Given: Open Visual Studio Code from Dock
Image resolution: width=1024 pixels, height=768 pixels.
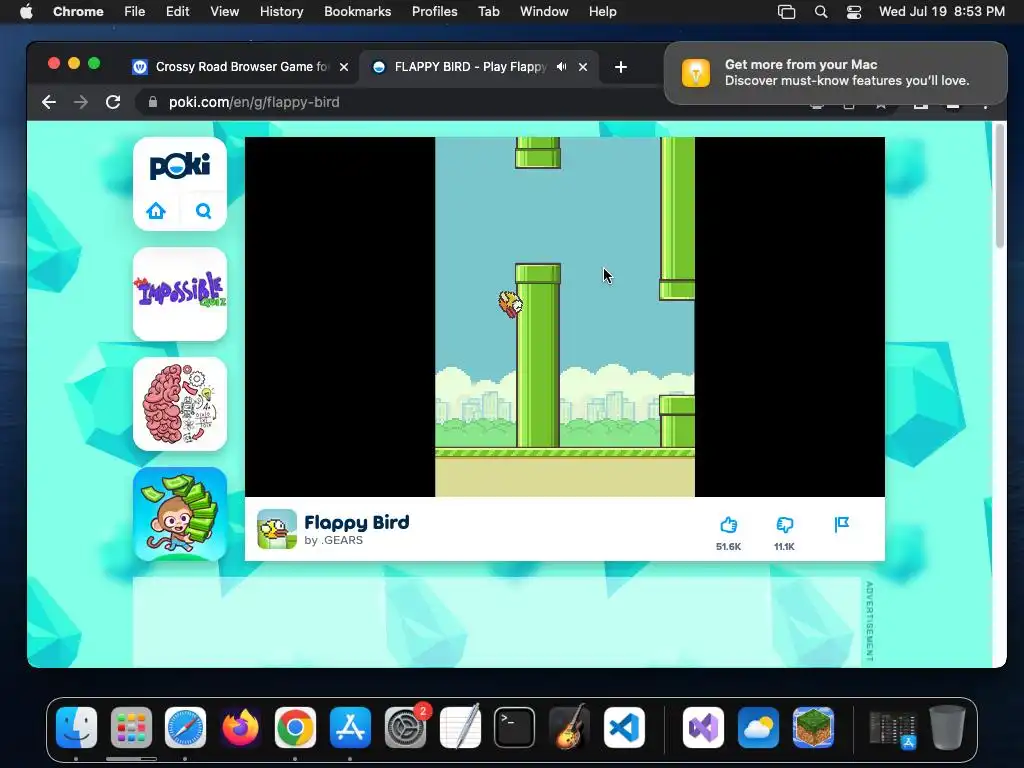Looking at the screenshot, I should point(624,728).
